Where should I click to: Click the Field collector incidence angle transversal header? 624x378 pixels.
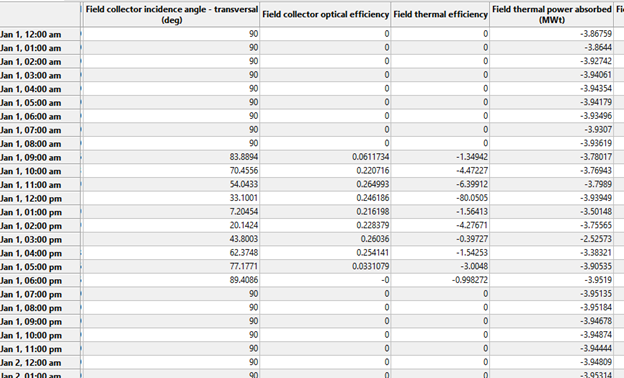172,14
